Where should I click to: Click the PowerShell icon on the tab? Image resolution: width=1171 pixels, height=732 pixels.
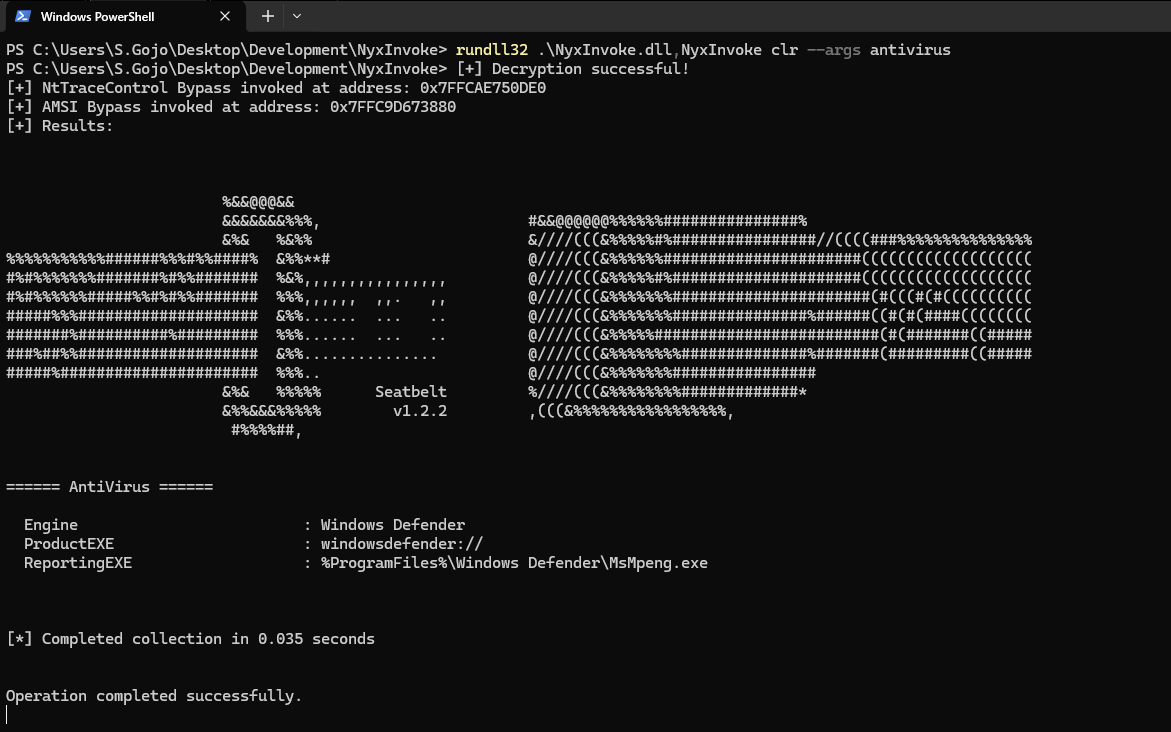[24, 16]
